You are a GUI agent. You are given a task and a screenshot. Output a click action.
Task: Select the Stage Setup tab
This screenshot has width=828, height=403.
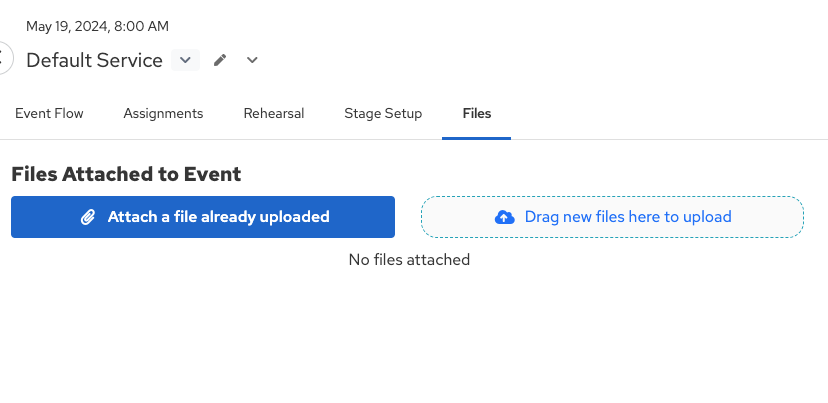(x=383, y=114)
